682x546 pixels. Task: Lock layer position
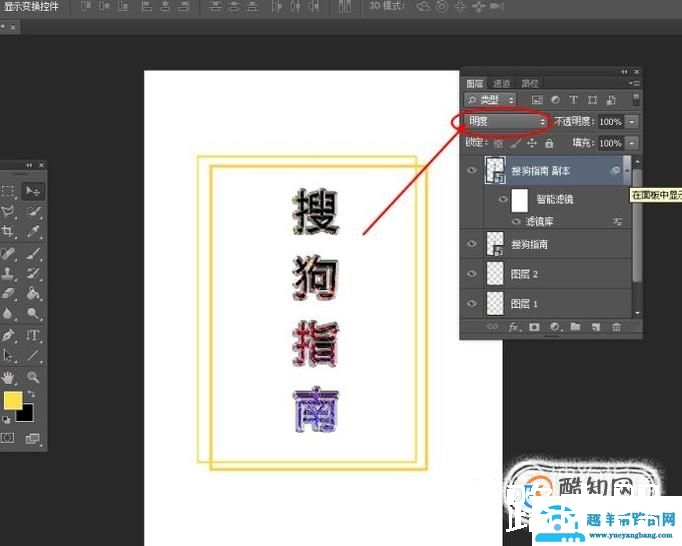[x=532, y=143]
